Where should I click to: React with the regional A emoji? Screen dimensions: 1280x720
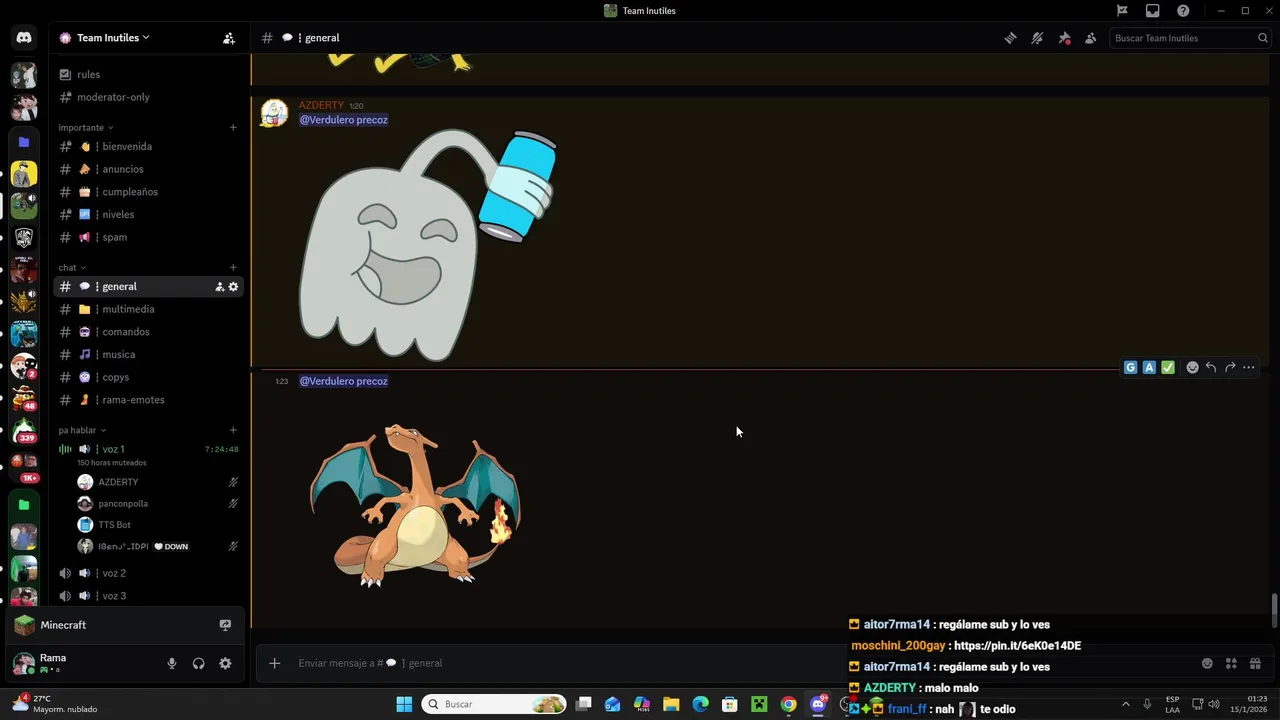pos(1149,368)
